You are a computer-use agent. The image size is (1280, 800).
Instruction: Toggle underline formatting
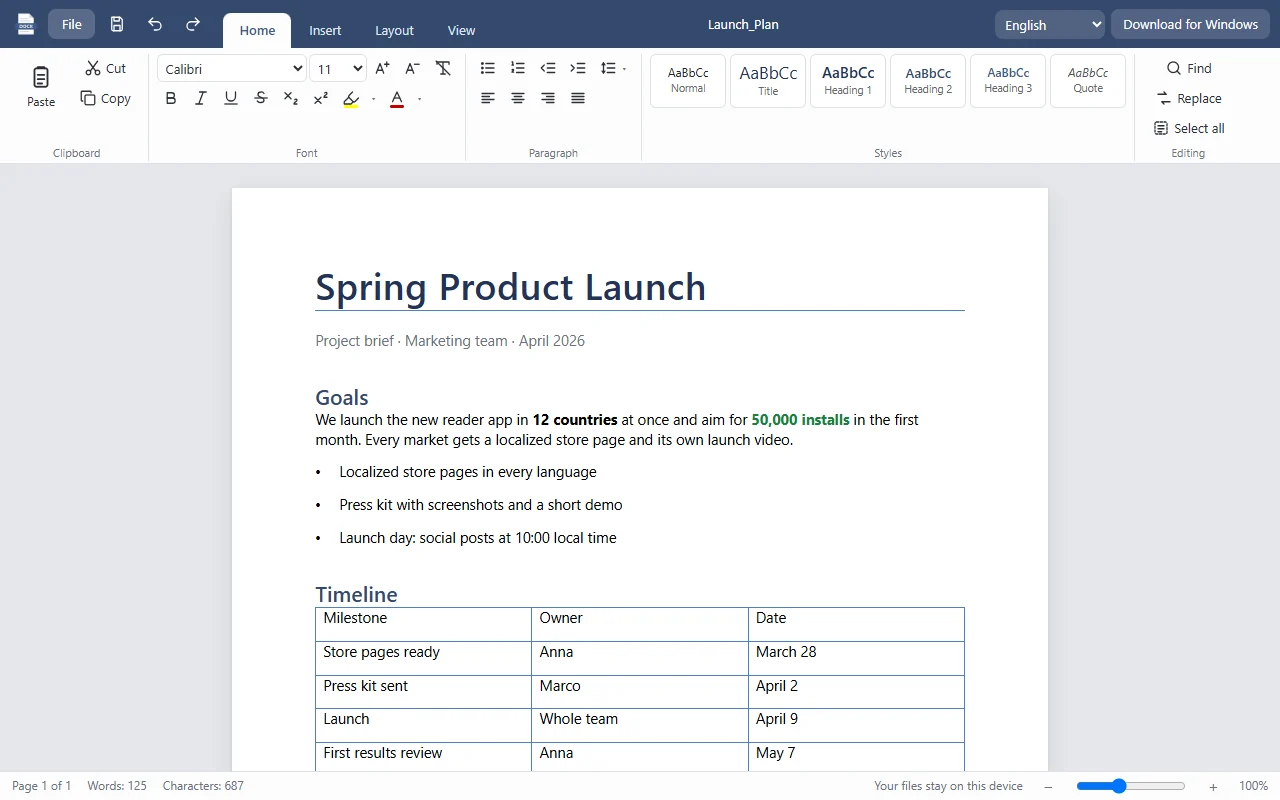click(231, 98)
